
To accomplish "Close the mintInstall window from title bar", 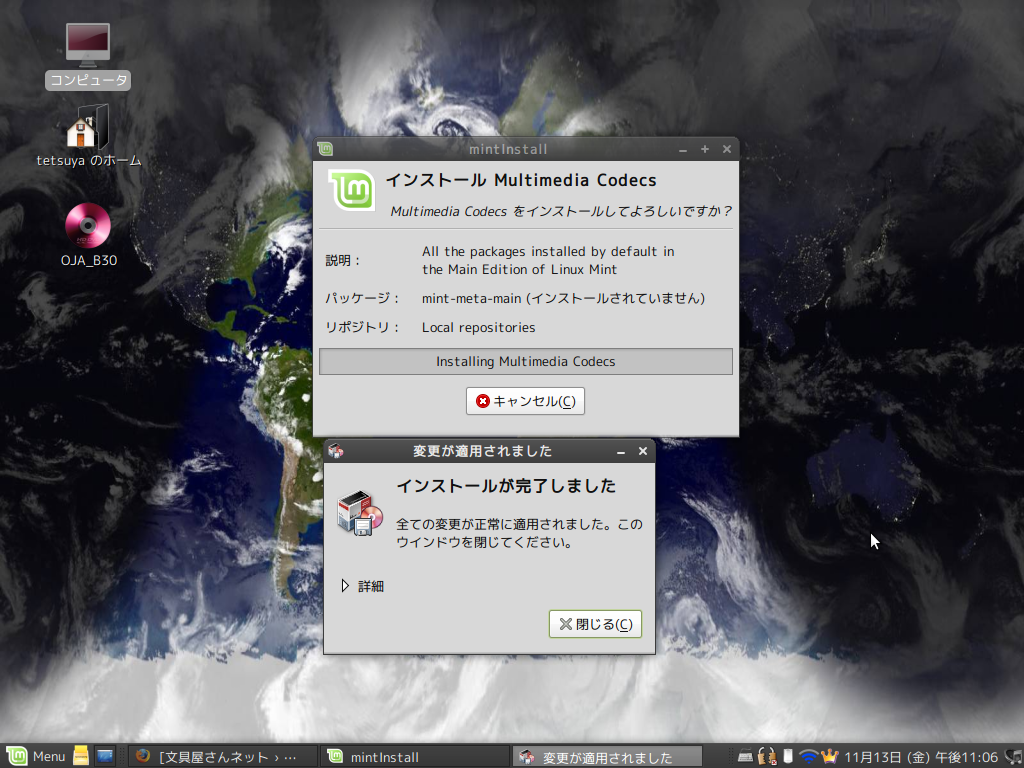I will click(727, 150).
